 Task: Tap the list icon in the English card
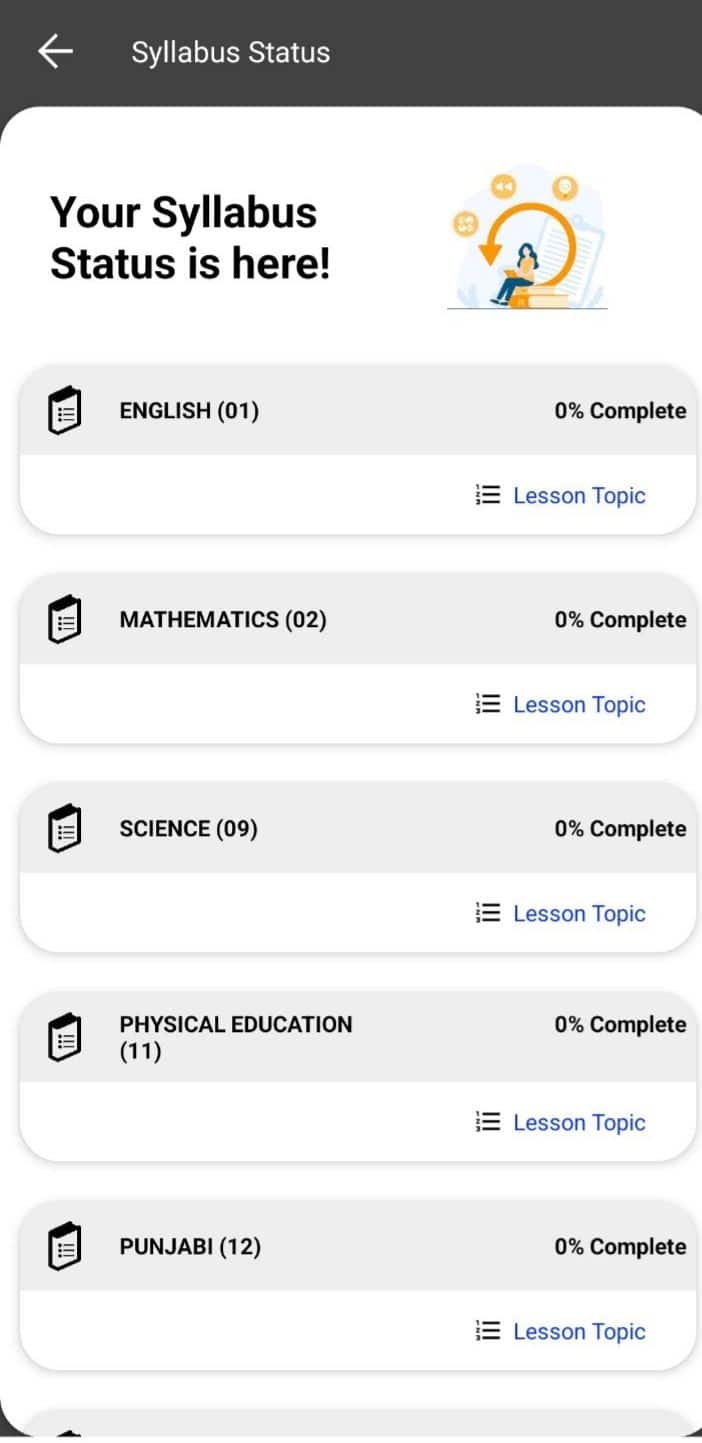pyautogui.click(x=487, y=495)
